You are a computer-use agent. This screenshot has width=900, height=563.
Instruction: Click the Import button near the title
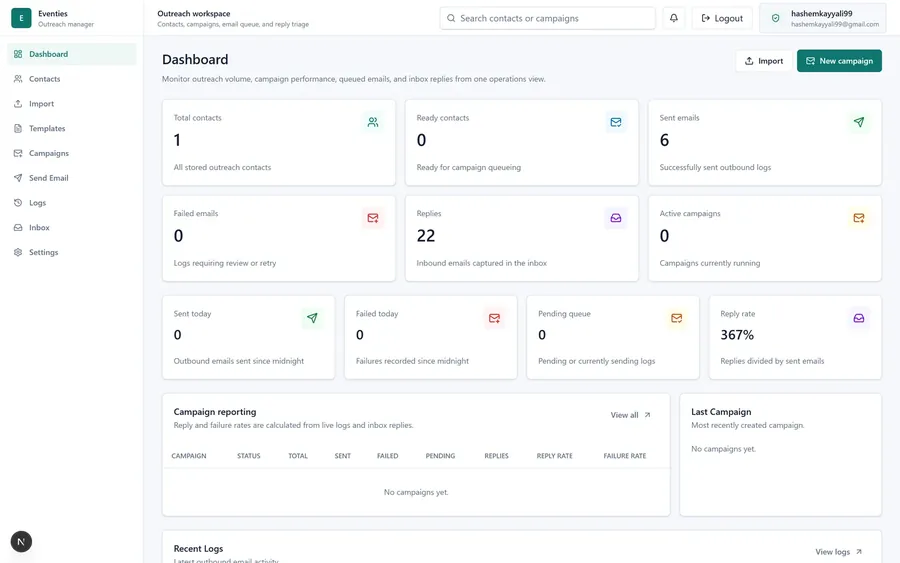point(763,61)
